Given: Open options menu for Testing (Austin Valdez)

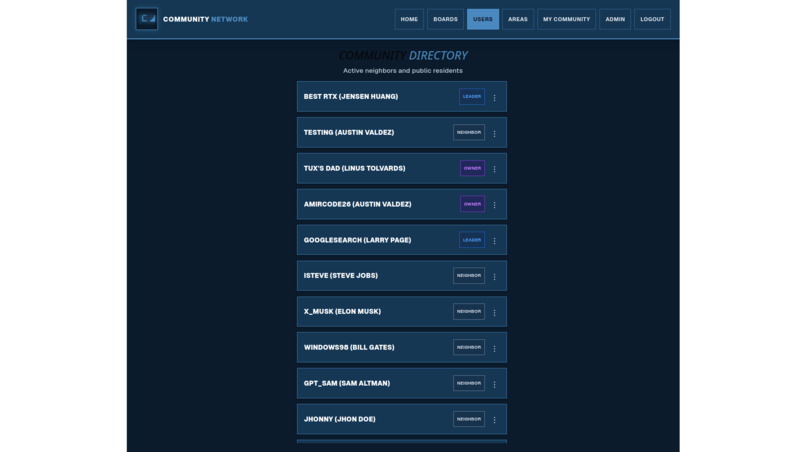Looking at the screenshot, I should click(x=494, y=133).
